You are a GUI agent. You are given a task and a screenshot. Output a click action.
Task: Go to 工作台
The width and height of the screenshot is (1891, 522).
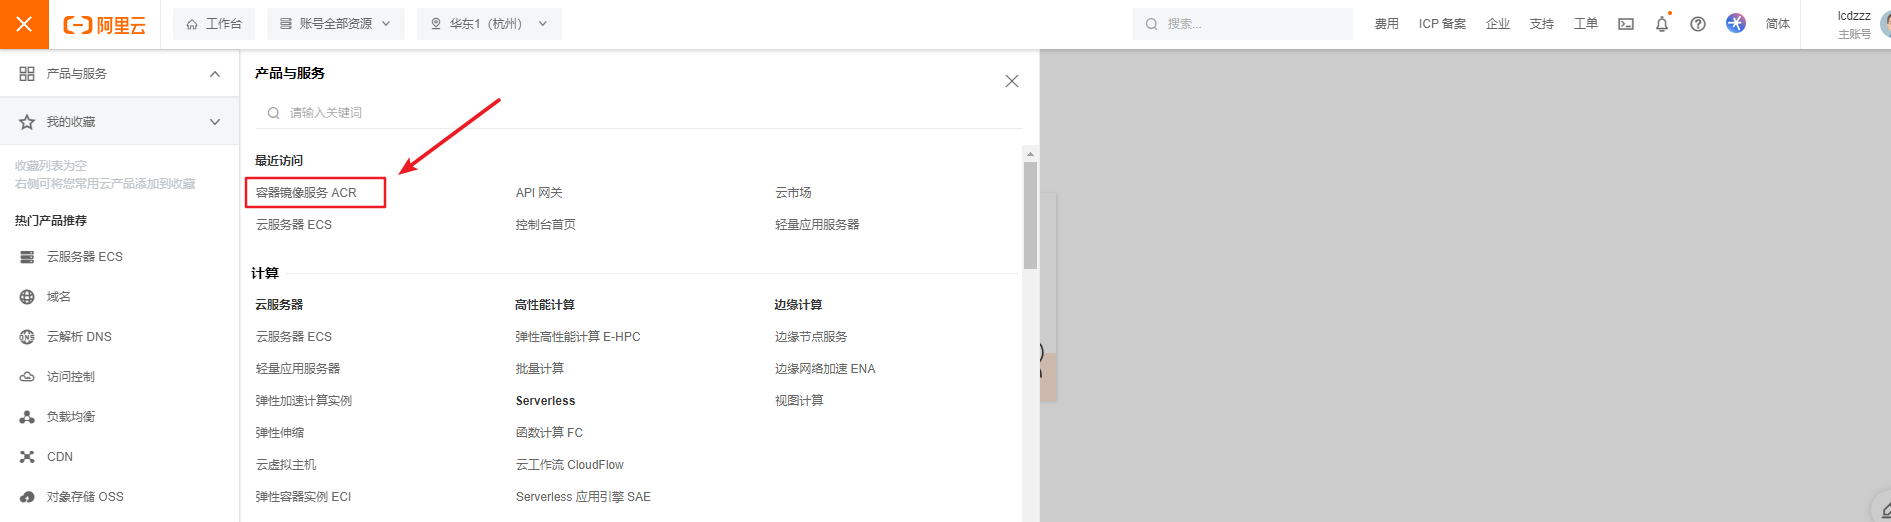pos(214,24)
